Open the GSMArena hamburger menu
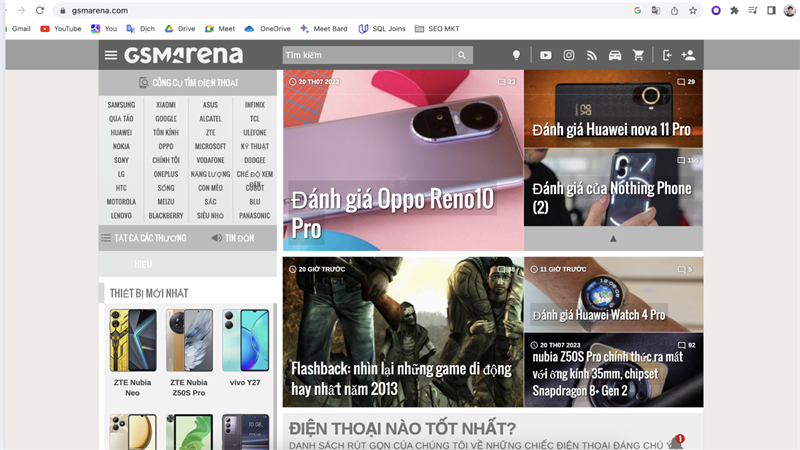The width and height of the screenshot is (800, 450). coord(111,55)
